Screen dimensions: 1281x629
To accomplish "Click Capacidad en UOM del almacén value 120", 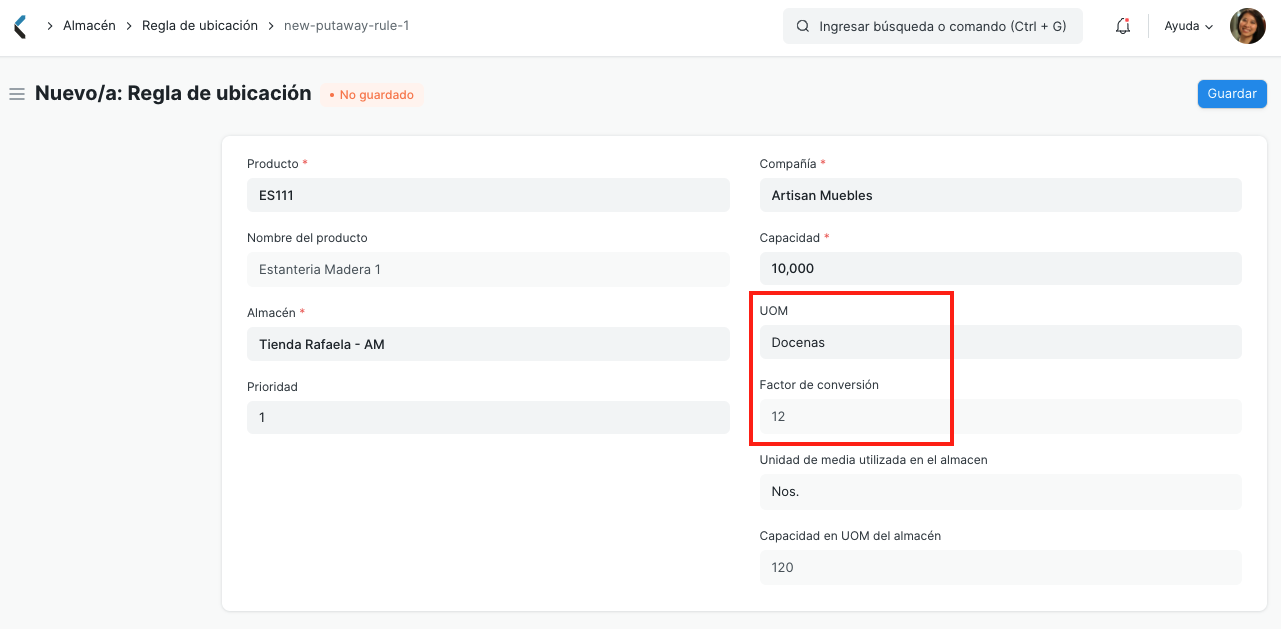I will tap(1000, 567).
